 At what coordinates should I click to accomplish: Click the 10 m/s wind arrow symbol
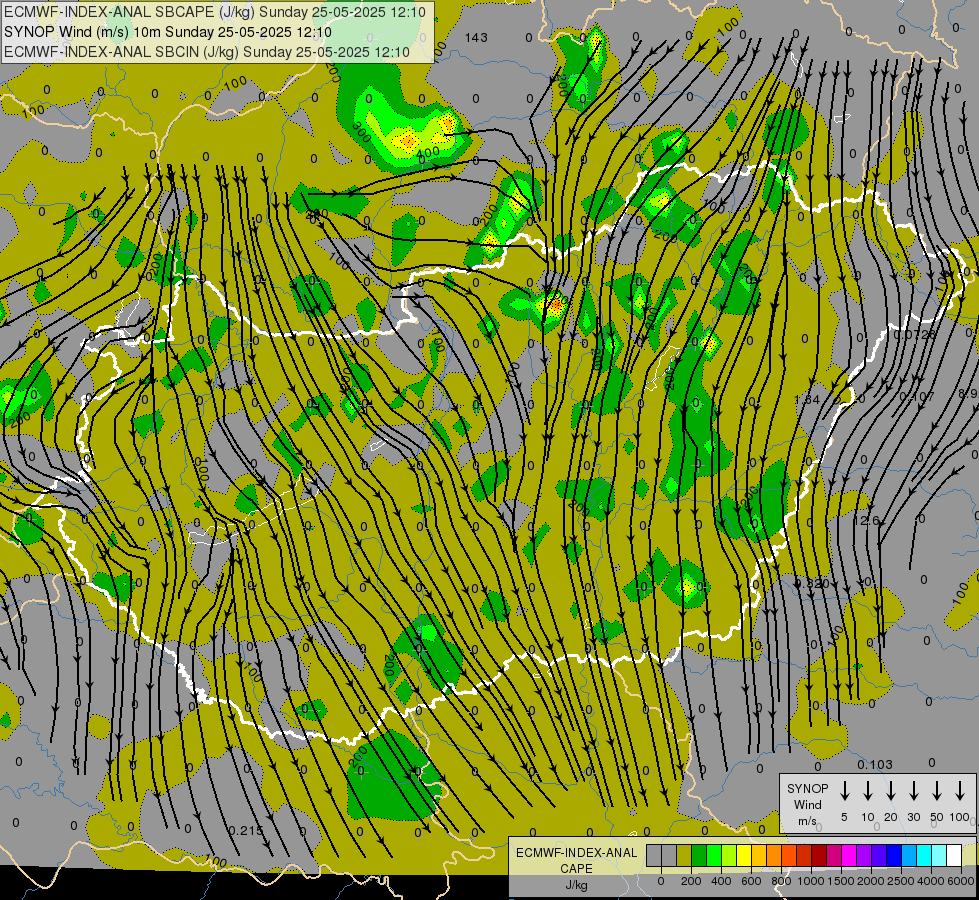pos(867,791)
